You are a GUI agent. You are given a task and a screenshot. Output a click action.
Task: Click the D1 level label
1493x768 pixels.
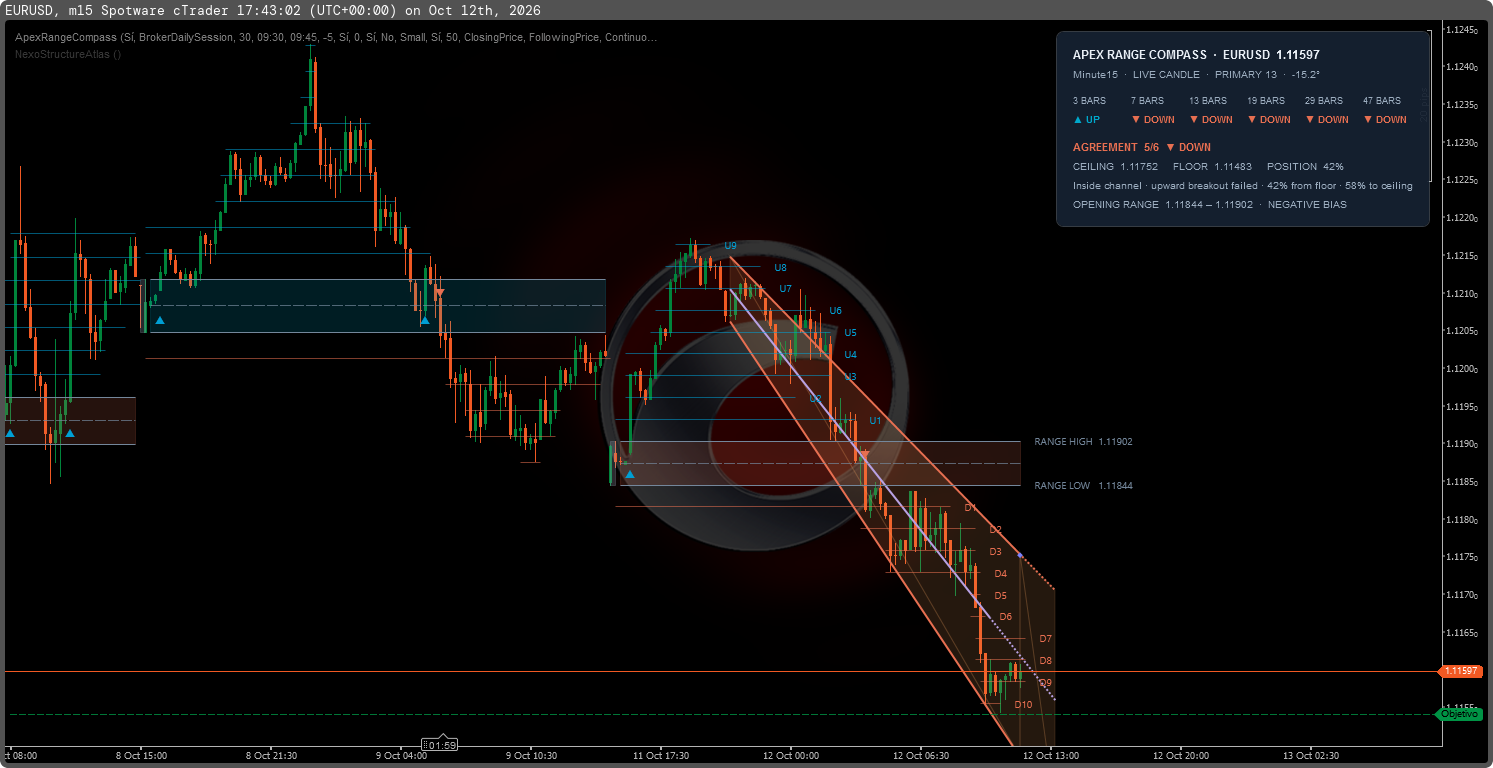(970, 508)
